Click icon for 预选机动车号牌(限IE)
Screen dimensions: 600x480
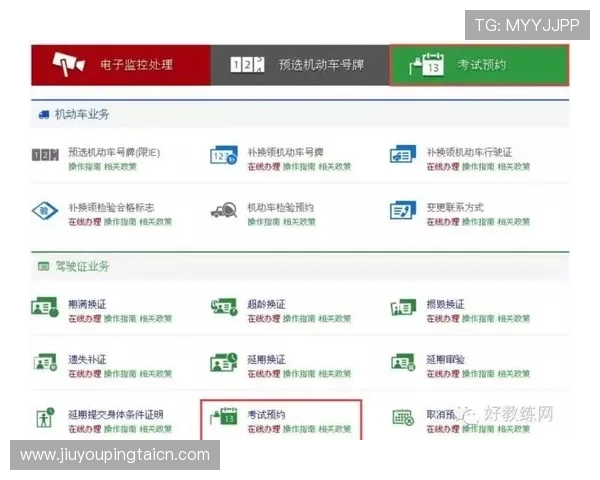point(45,155)
